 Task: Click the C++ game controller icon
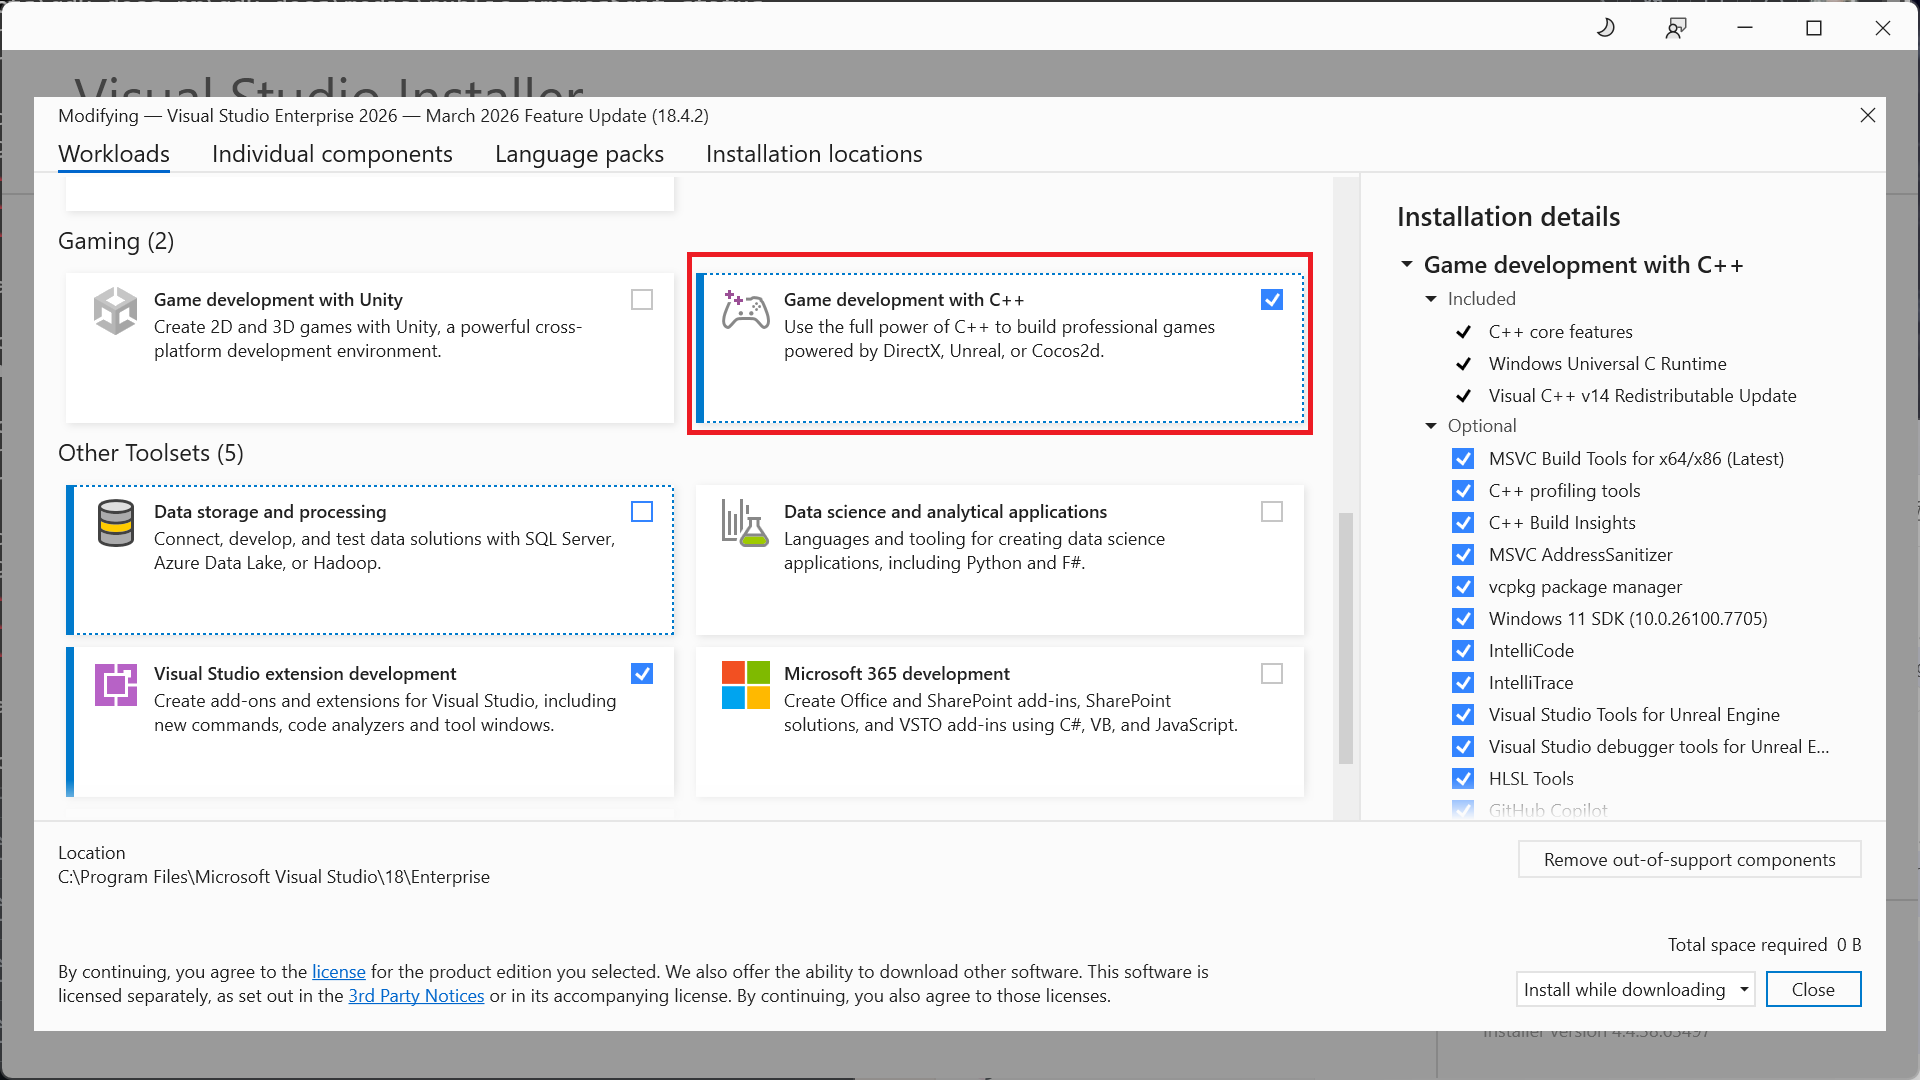coord(746,311)
